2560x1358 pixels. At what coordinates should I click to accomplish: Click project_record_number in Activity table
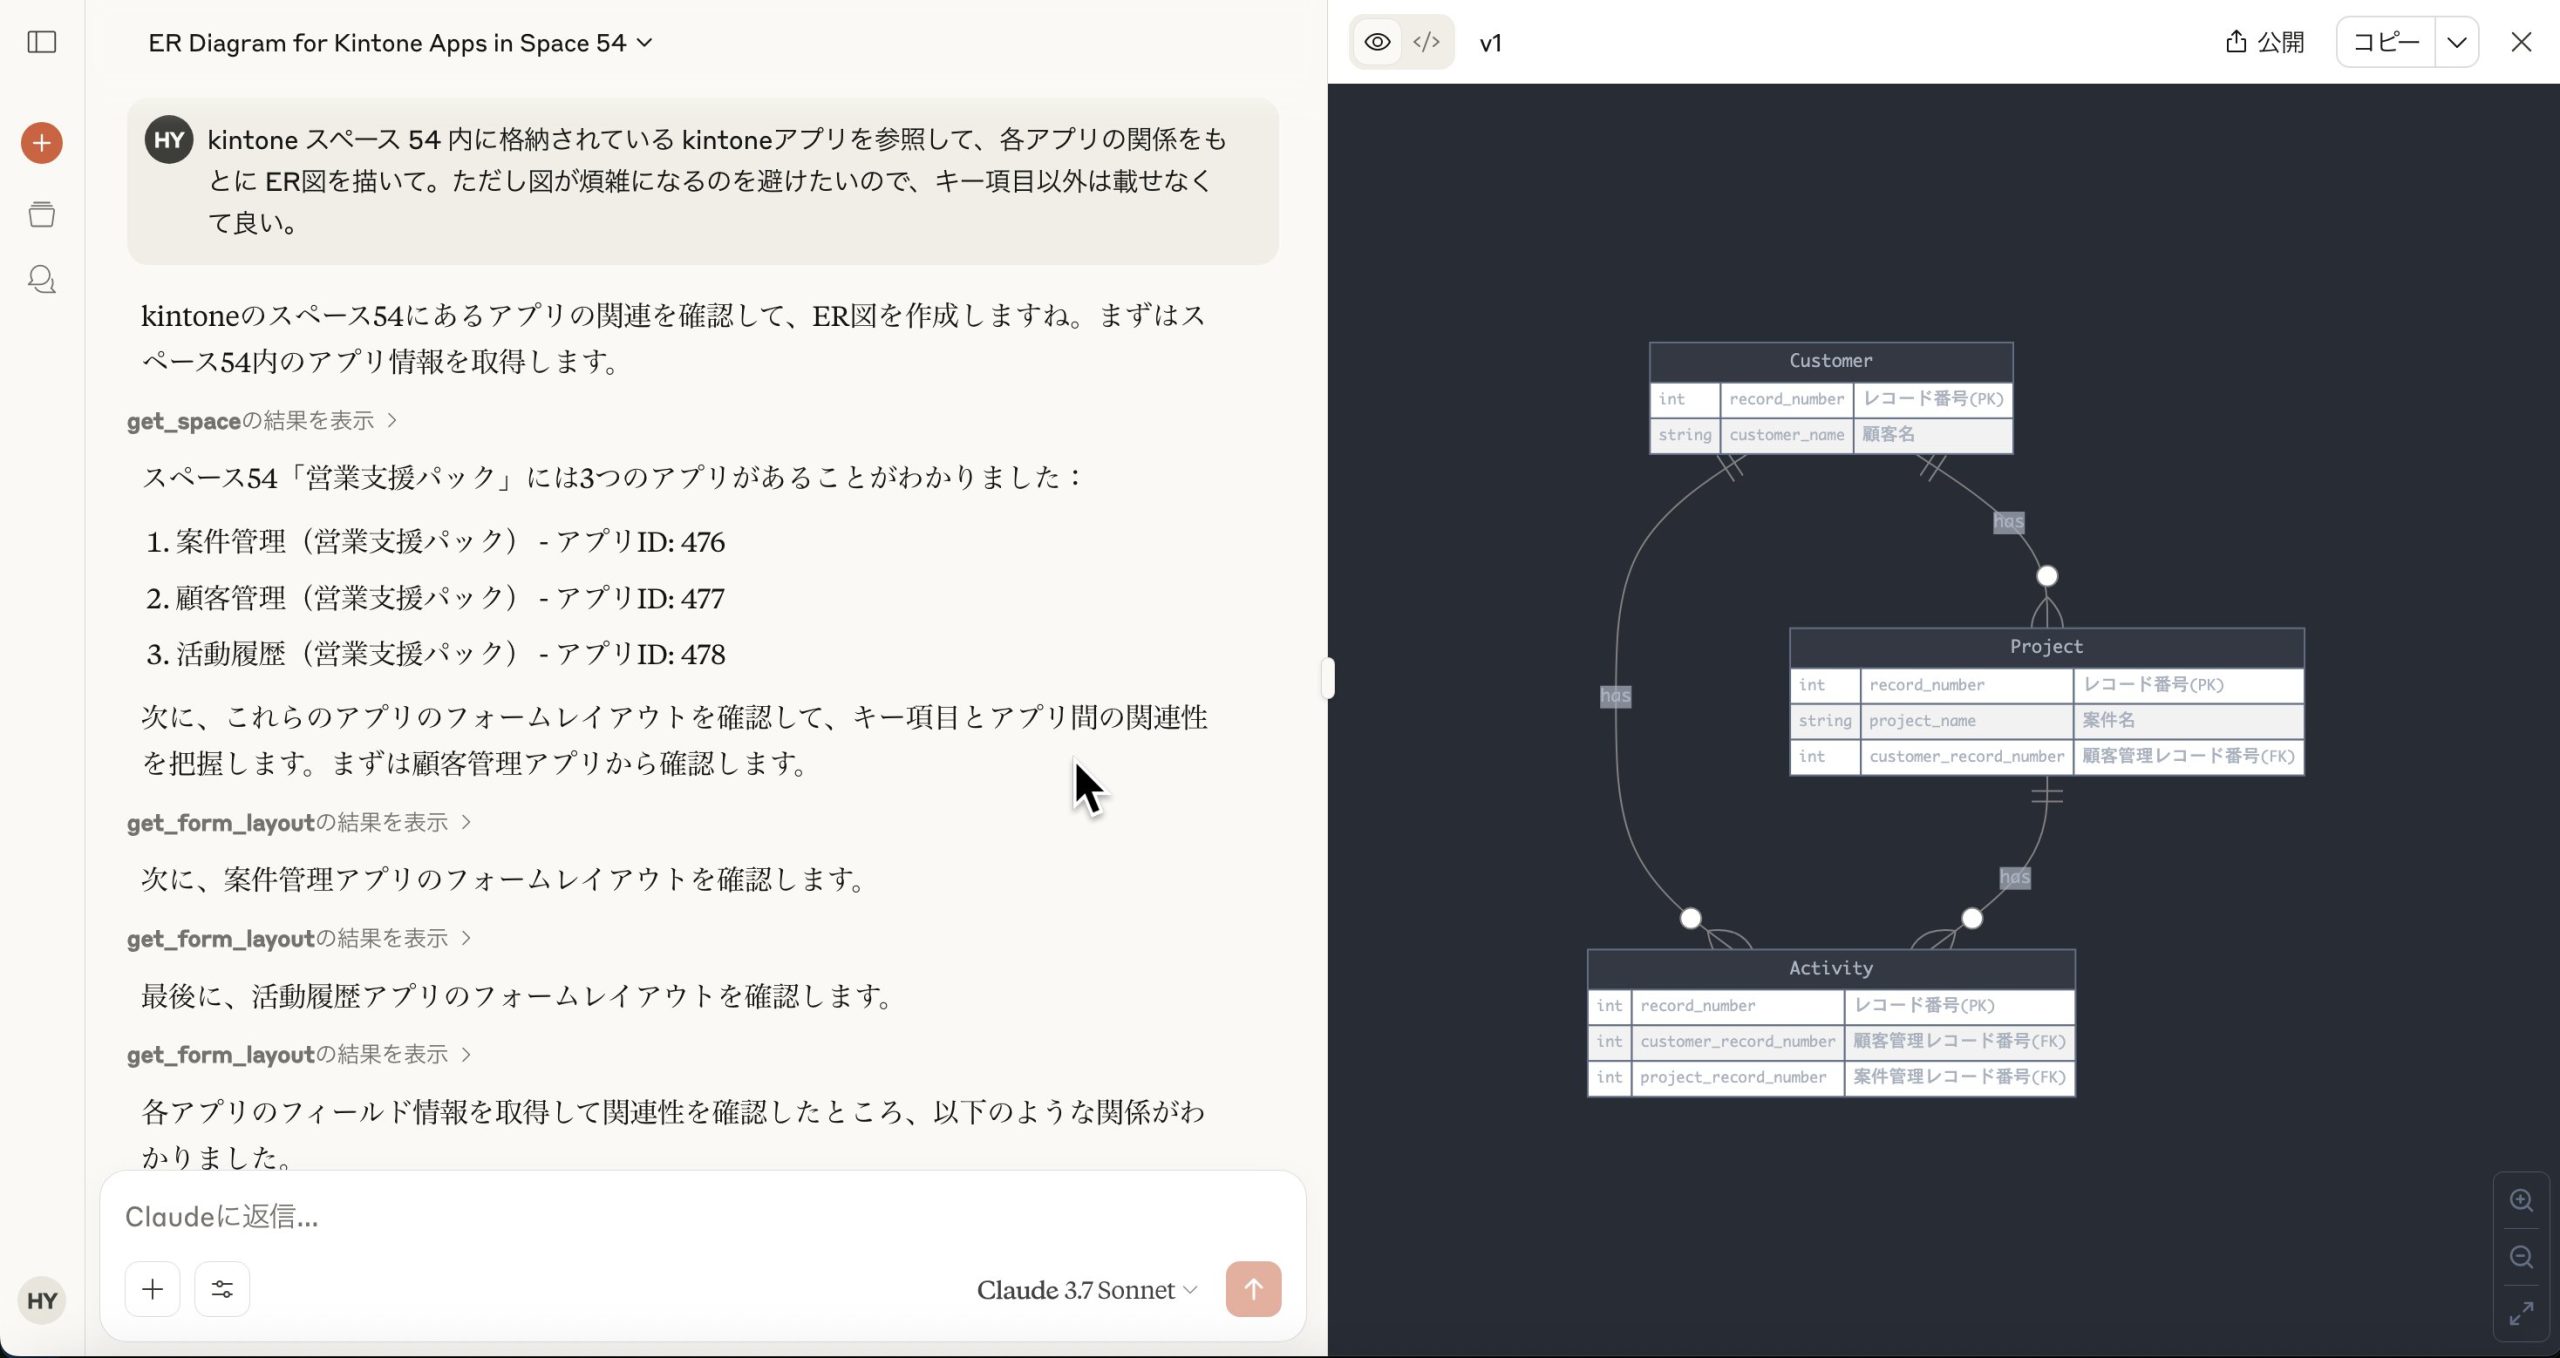click(1737, 1078)
